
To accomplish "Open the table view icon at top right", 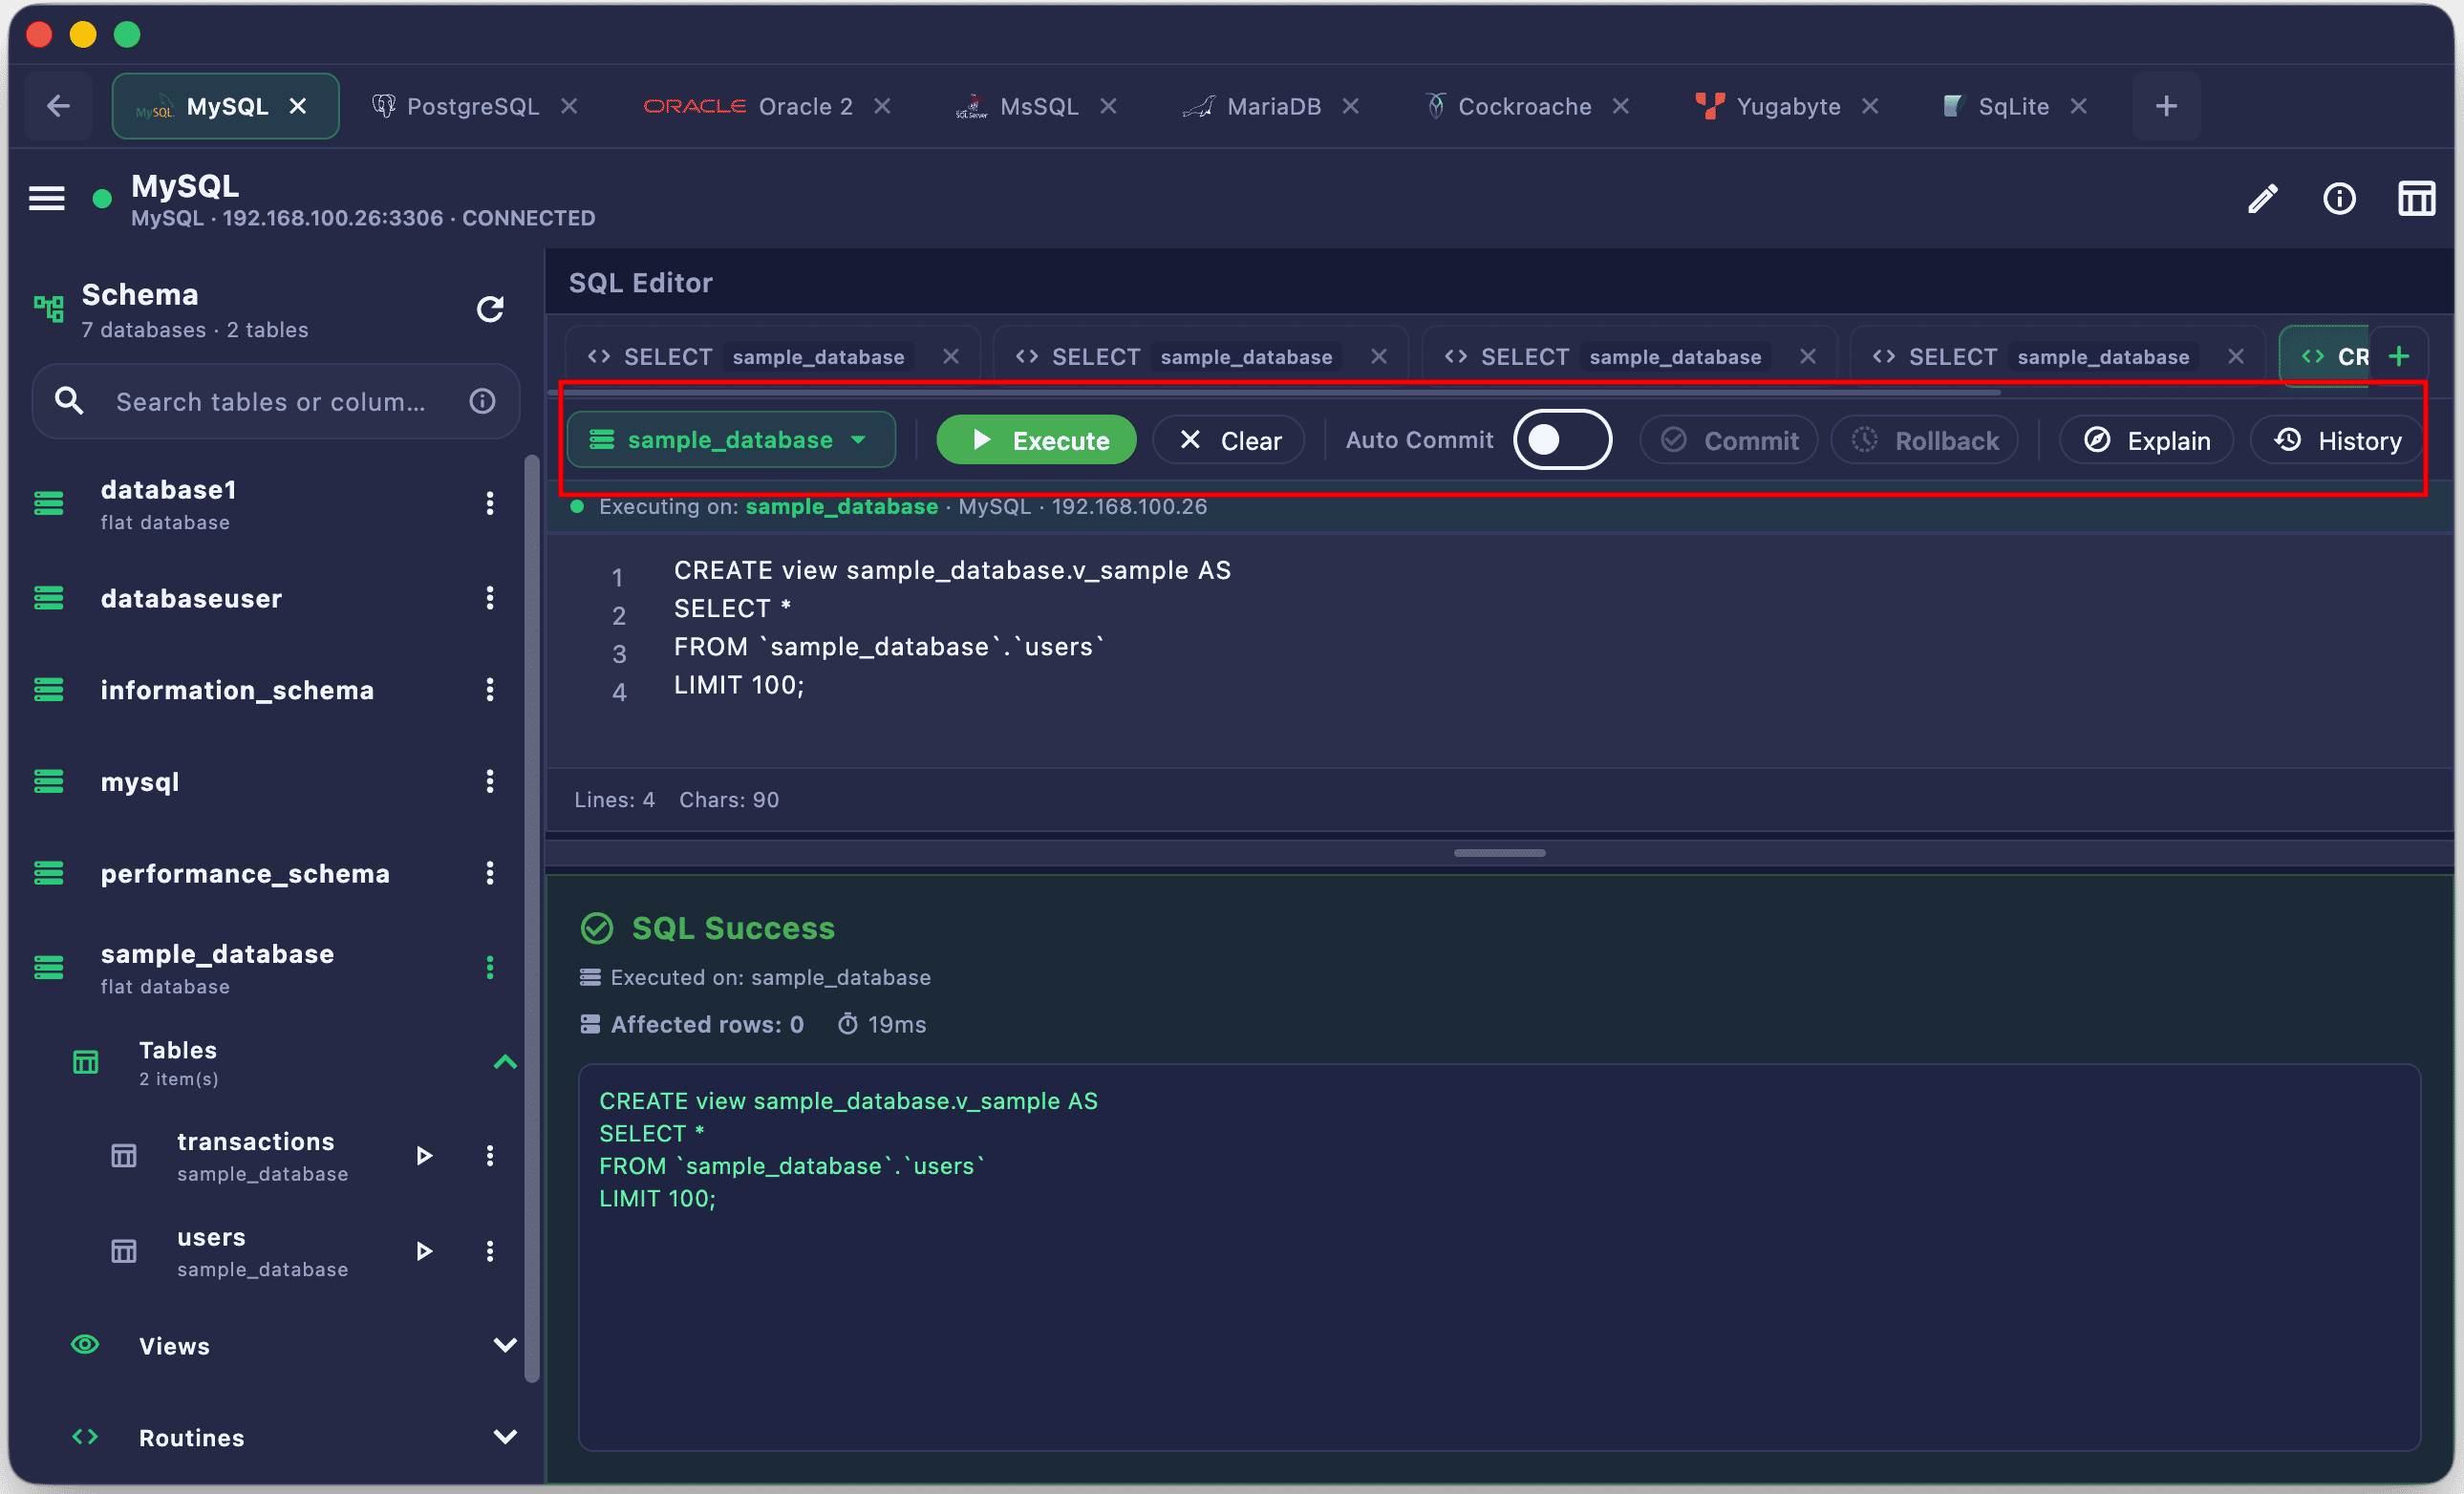I will point(2416,199).
